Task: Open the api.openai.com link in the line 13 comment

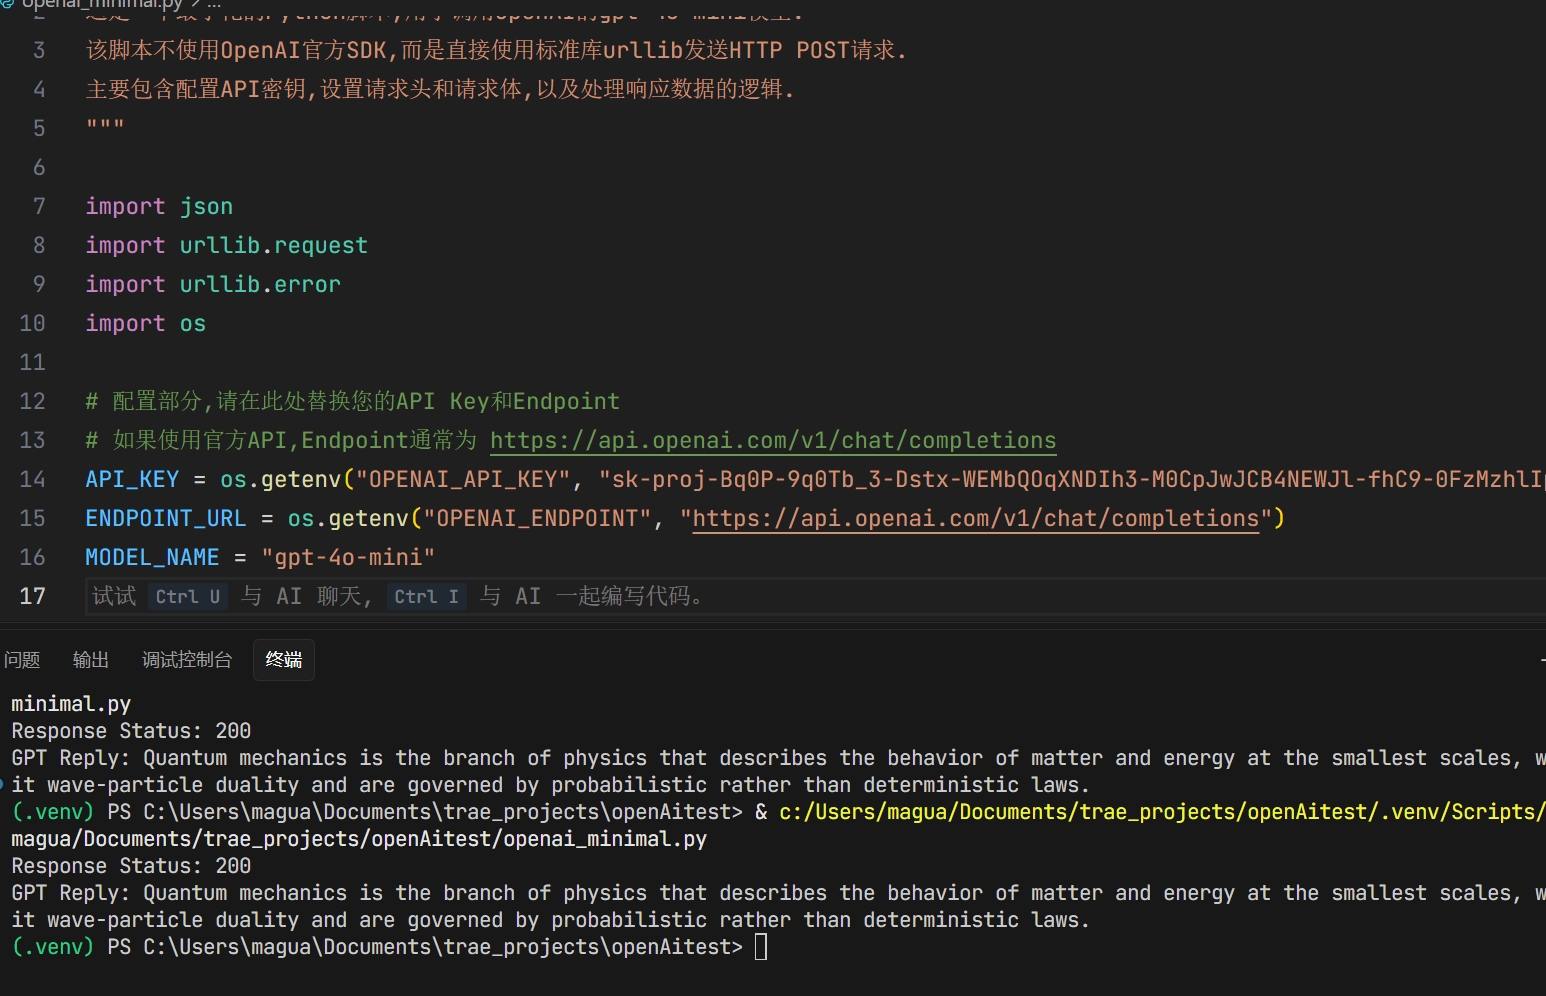Action: point(772,441)
